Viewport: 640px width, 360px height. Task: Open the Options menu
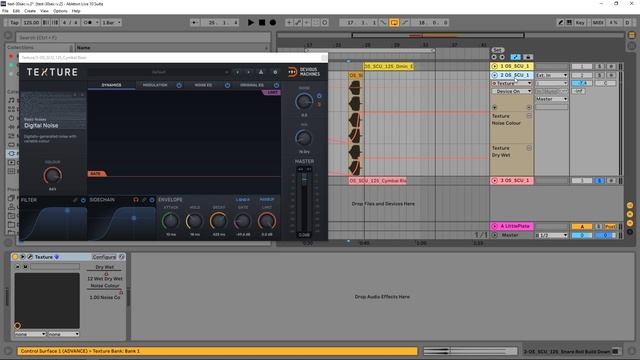click(x=60, y=11)
